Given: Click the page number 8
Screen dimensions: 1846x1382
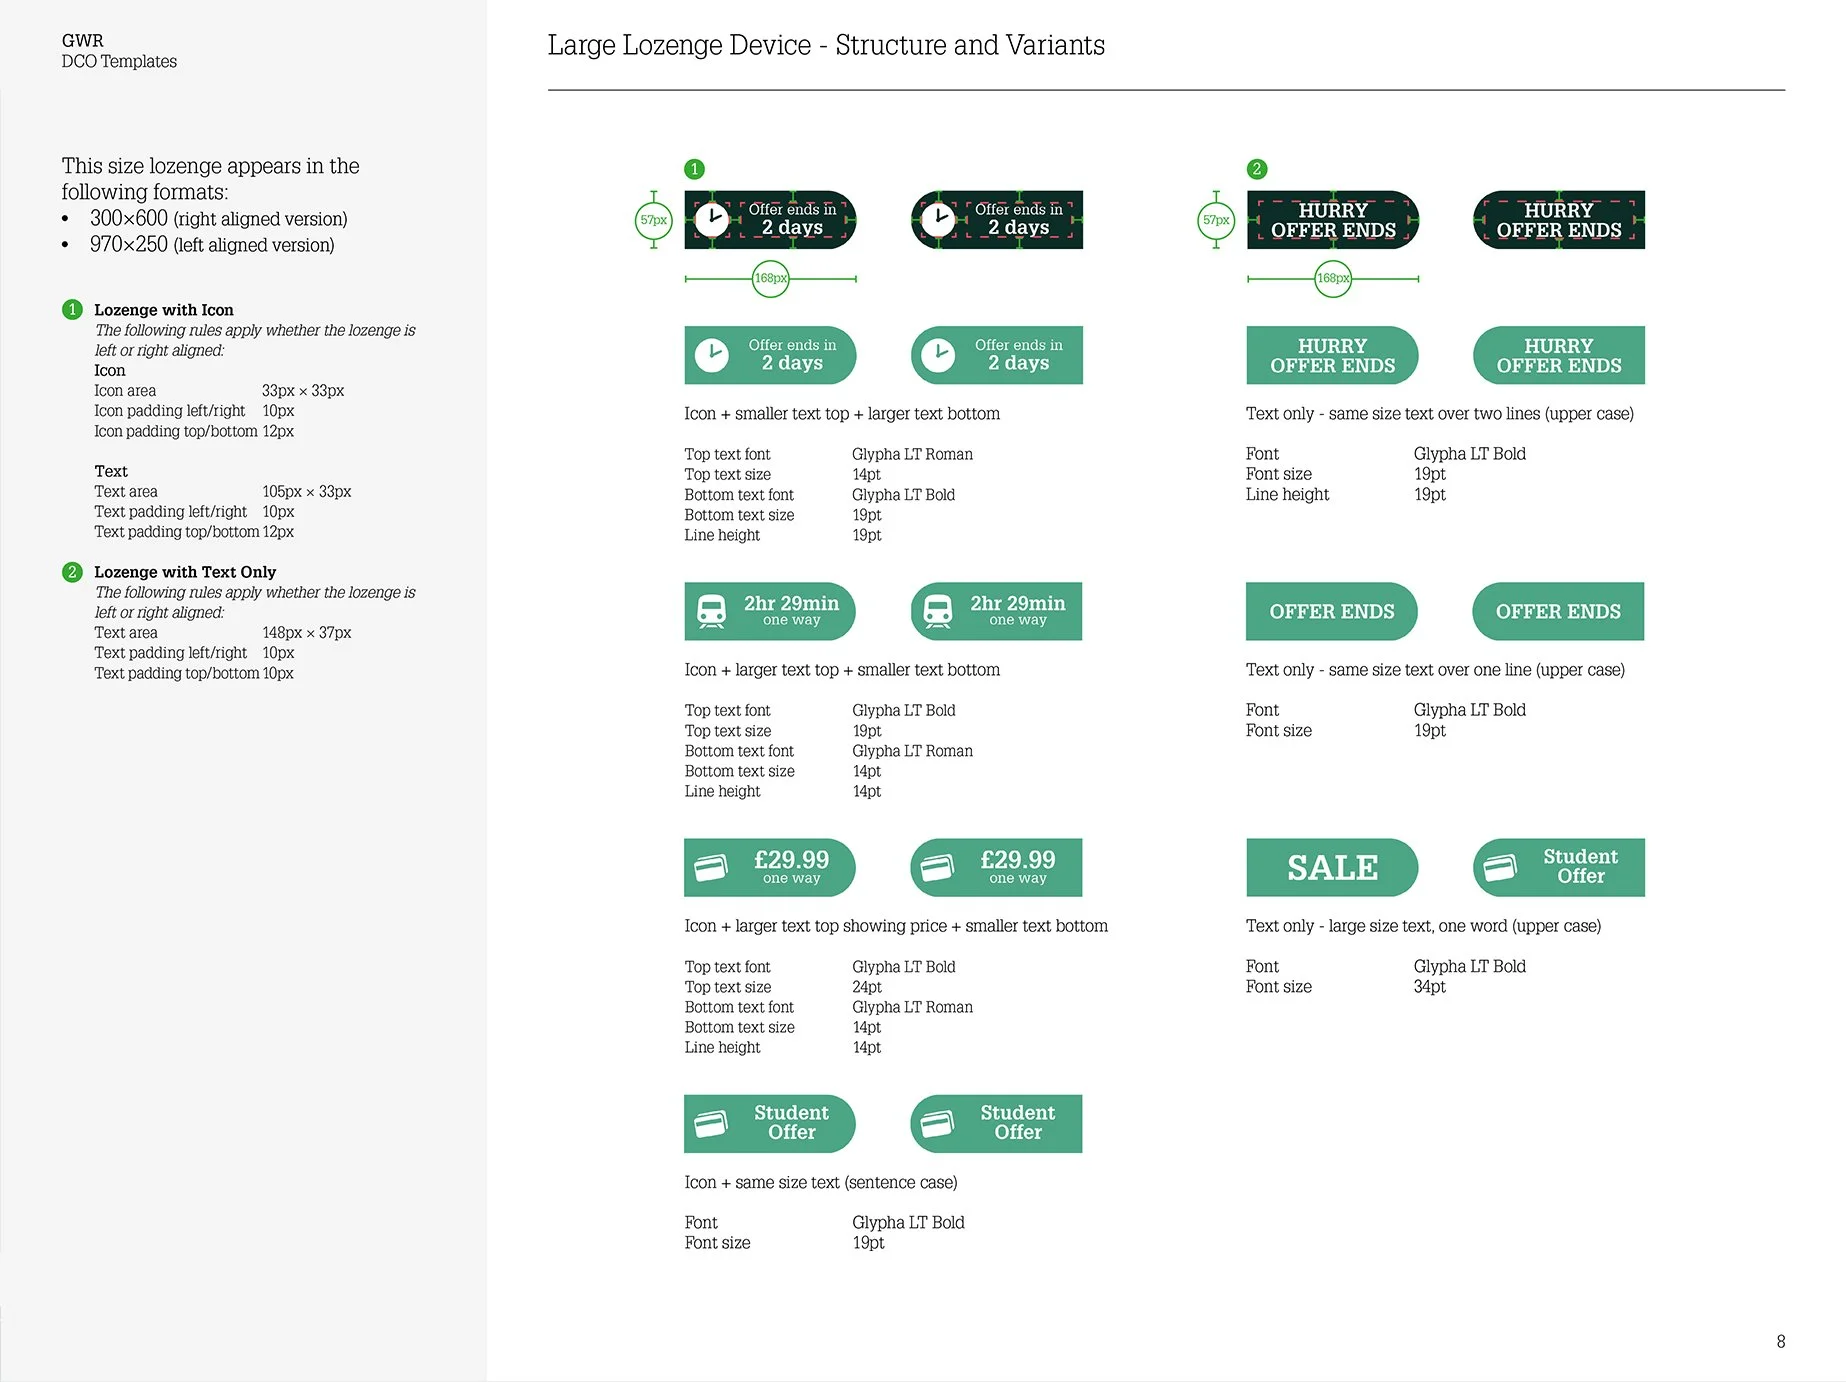Looking at the screenshot, I should 1780,1342.
